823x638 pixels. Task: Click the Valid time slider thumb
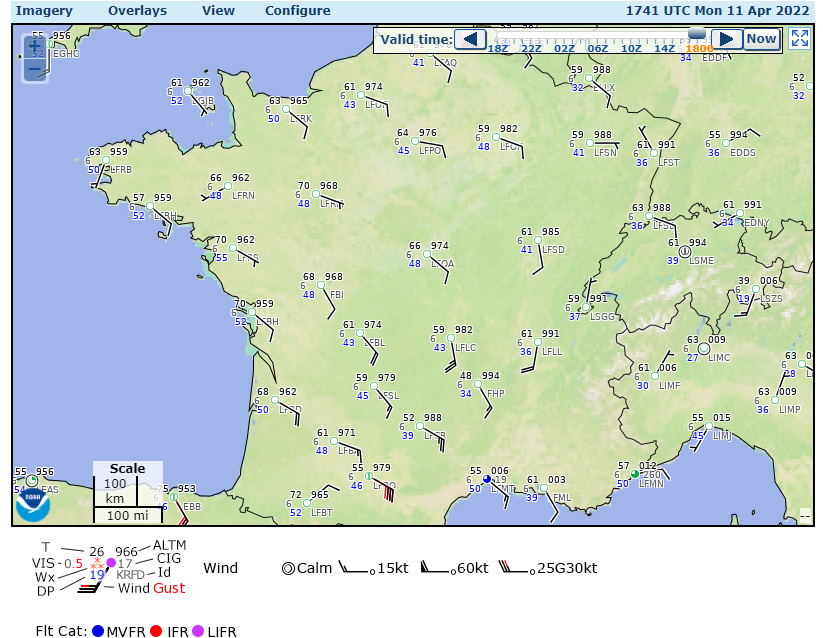pos(695,32)
